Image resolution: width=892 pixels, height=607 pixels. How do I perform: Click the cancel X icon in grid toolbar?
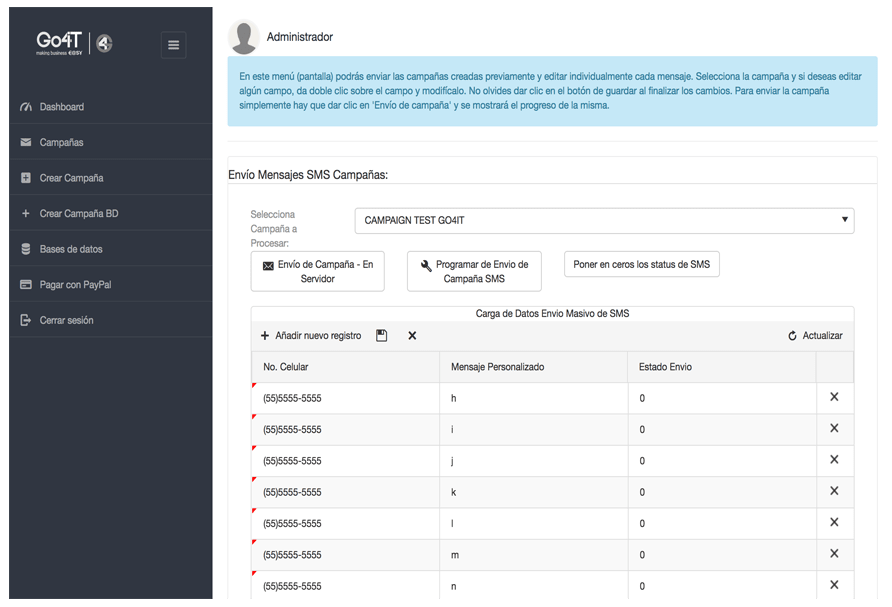tap(412, 336)
